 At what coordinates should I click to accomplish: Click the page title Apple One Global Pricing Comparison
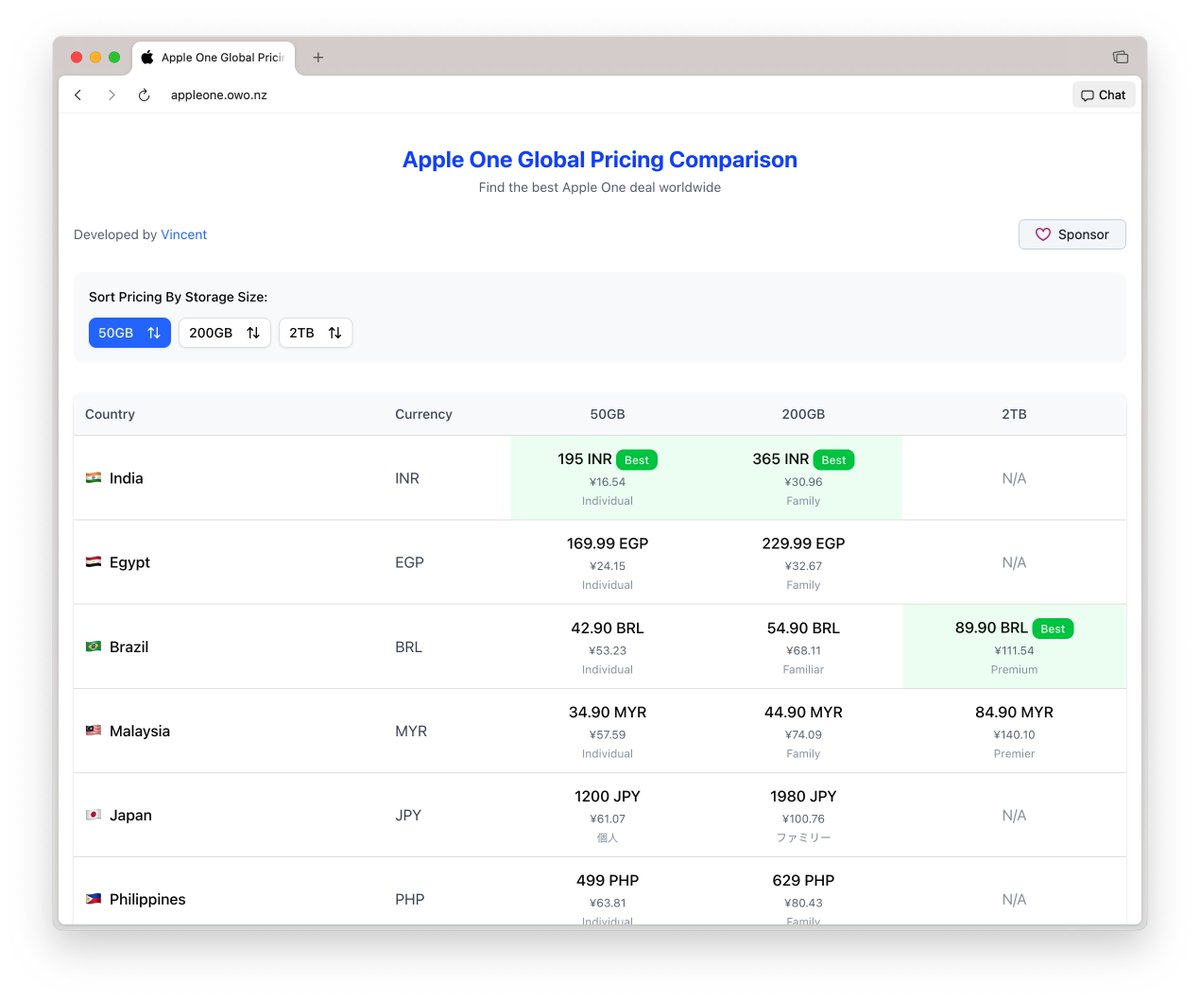(x=600, y=159)
